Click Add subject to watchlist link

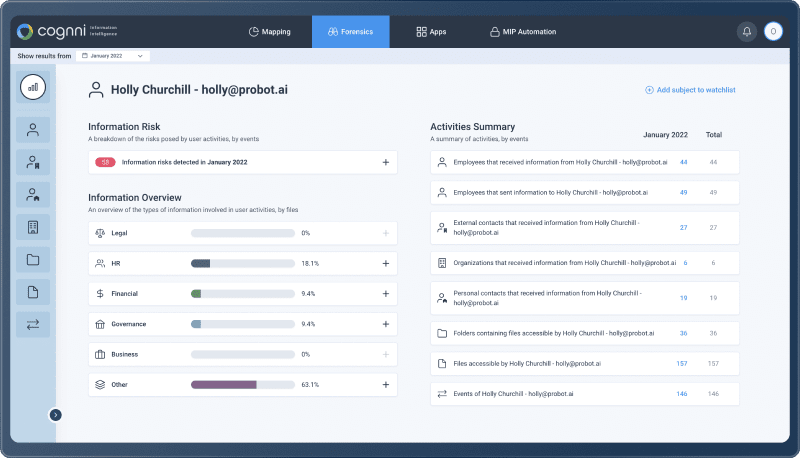tap(690, 90)
